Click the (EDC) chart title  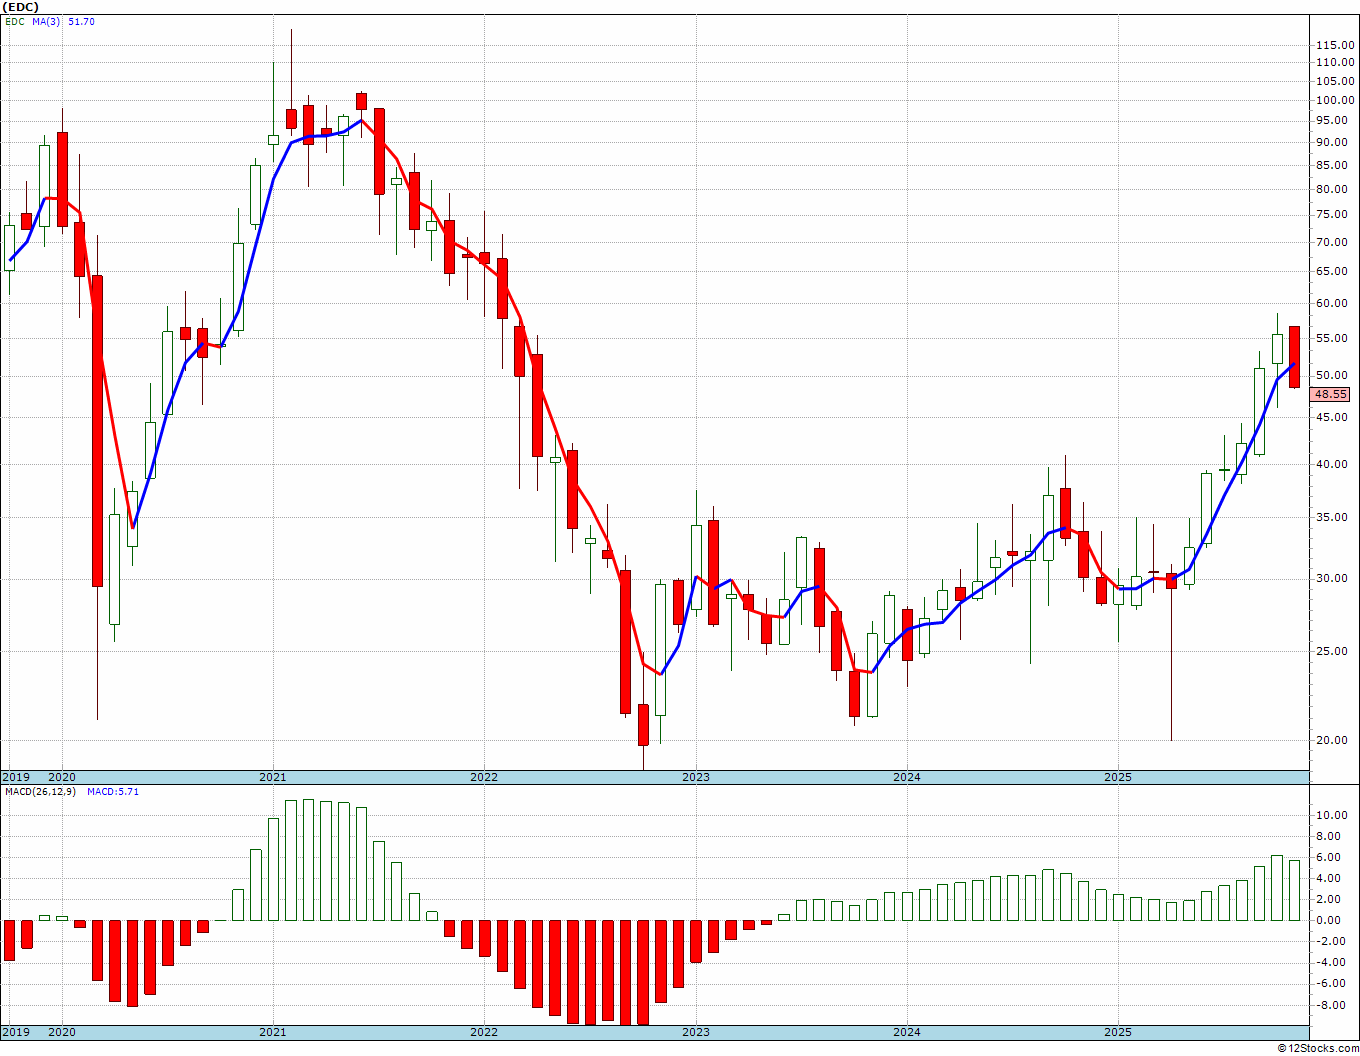(x=18, y=7)
